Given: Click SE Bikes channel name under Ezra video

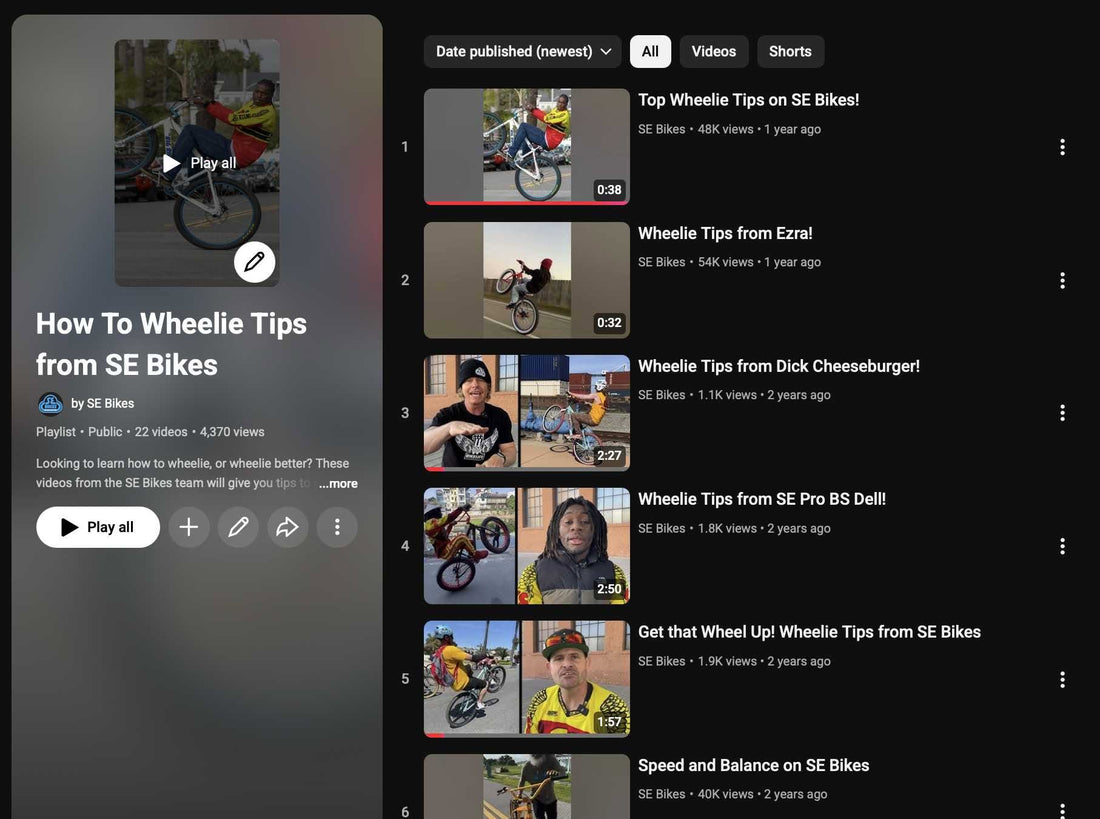Looking at the screenshot, I should [x=662, y=262].
